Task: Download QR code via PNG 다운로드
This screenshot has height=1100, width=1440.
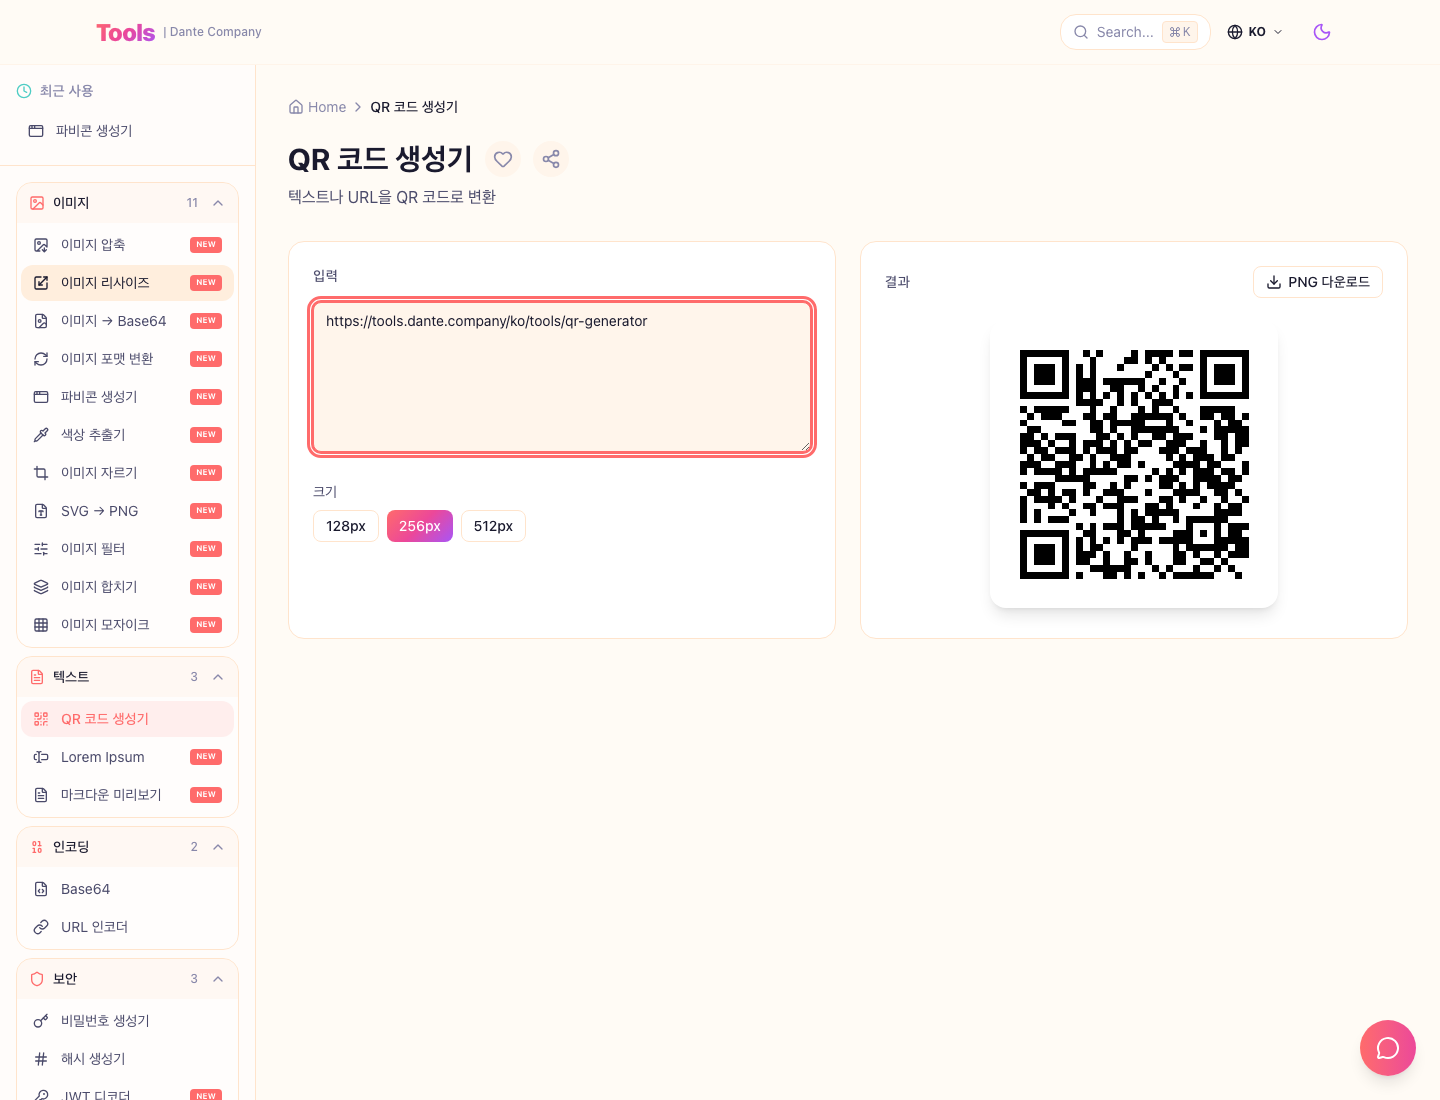Action: coord(1318,282)
